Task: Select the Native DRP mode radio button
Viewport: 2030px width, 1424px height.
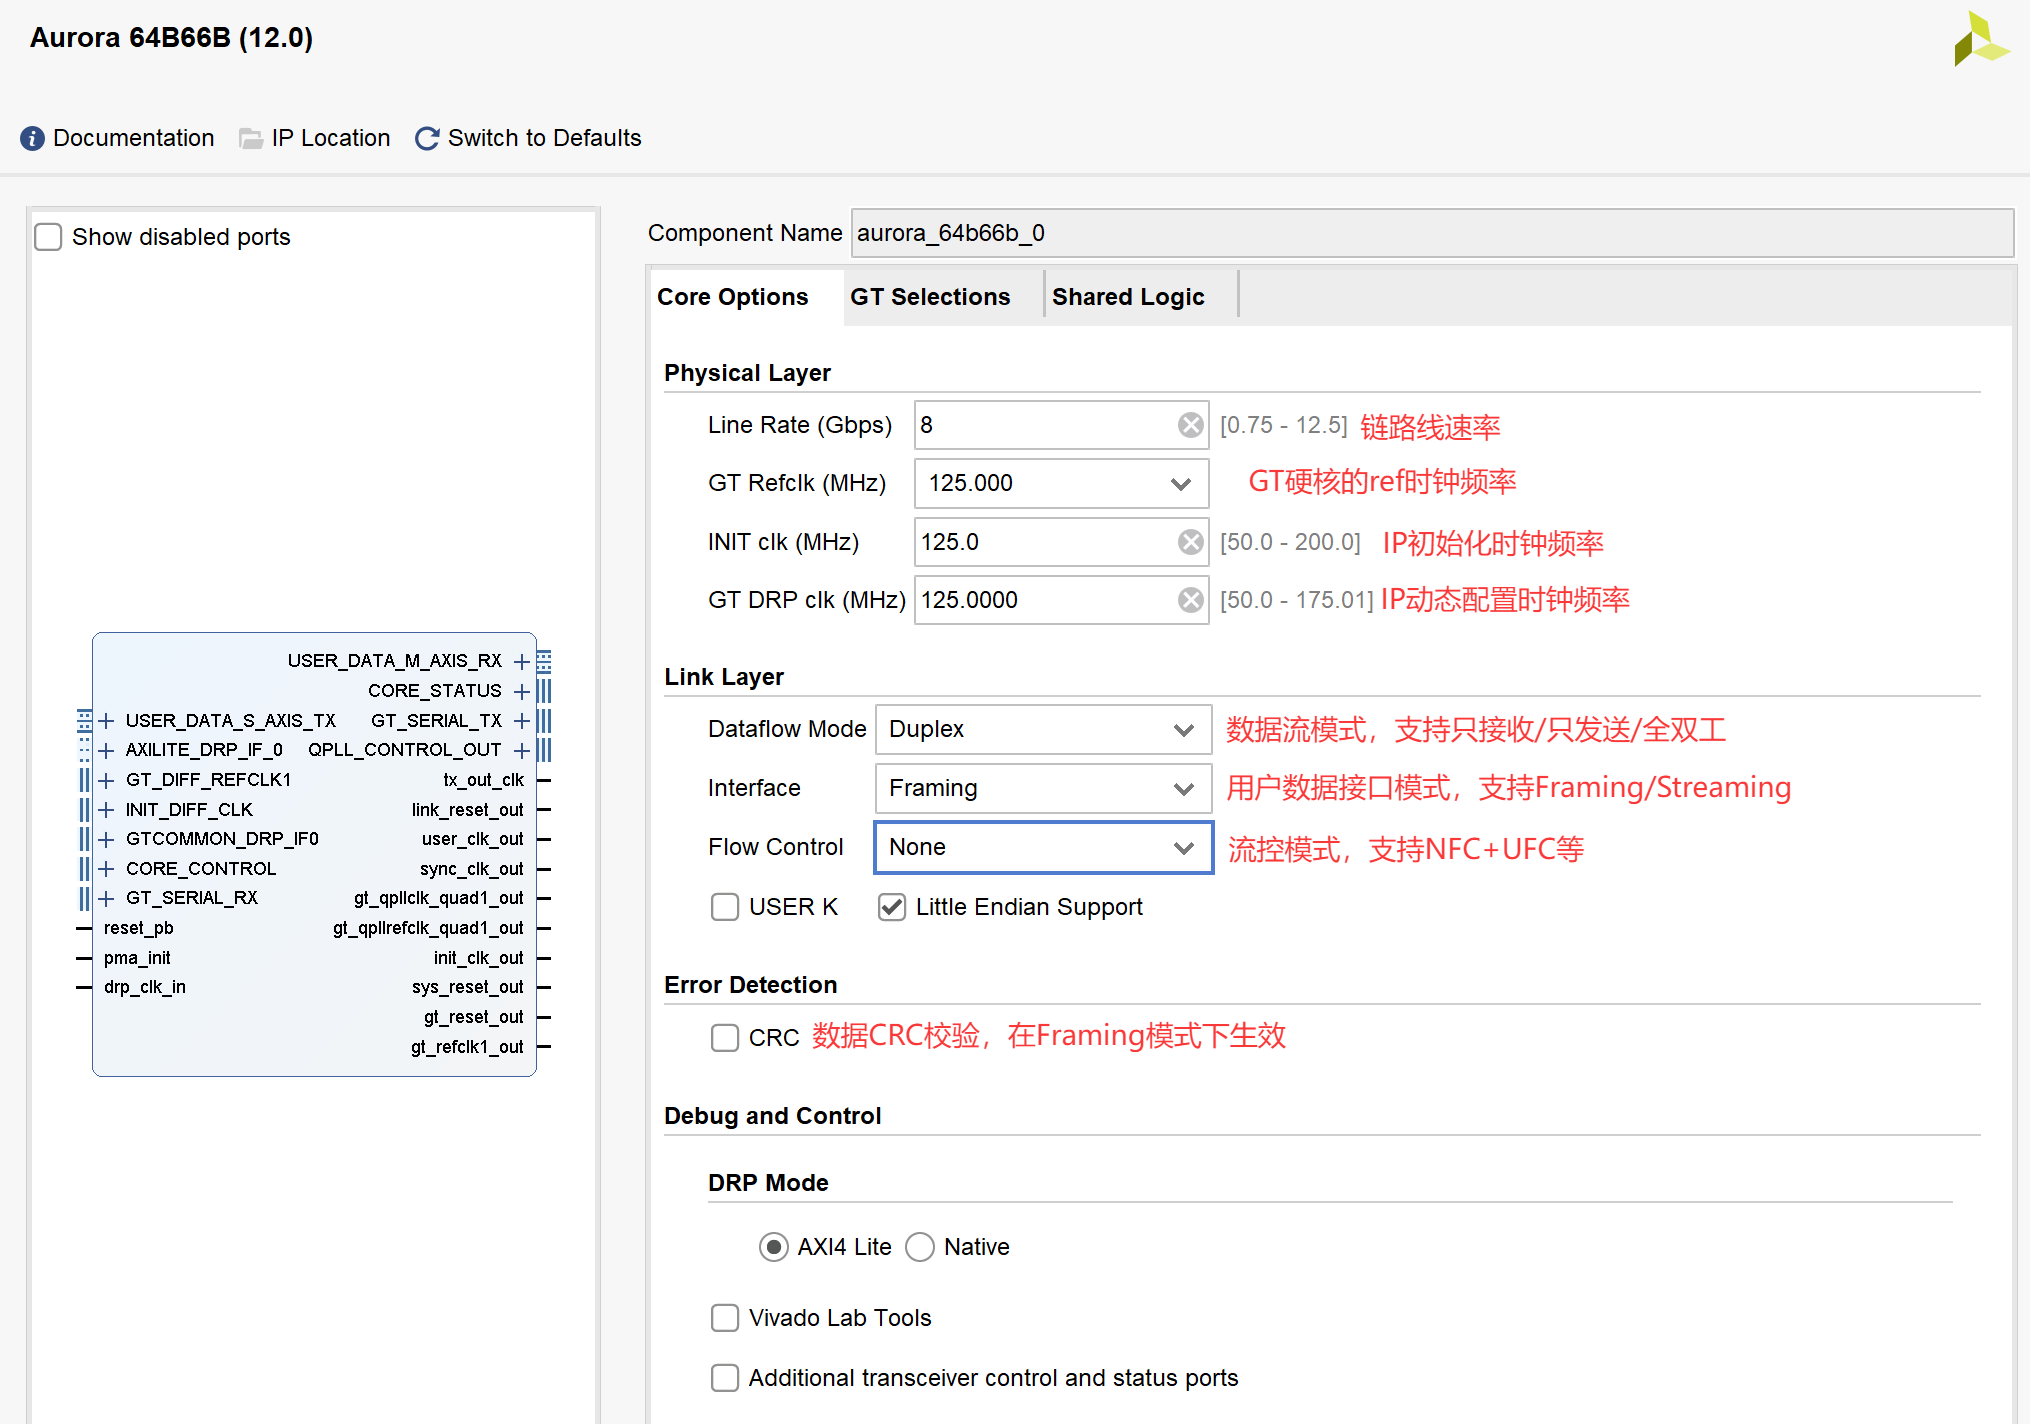Action: (x=919, y=1247)
